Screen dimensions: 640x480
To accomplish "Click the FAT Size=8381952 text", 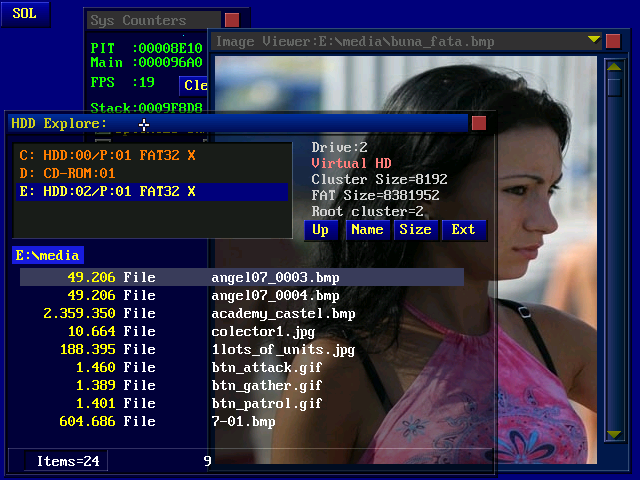I will (x=375, y=195).
